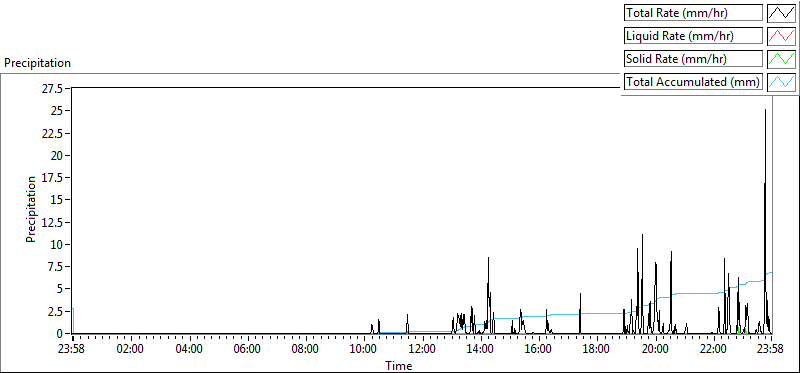
Task: Click the 15 y-axis tick value
Action: [56, 200]
